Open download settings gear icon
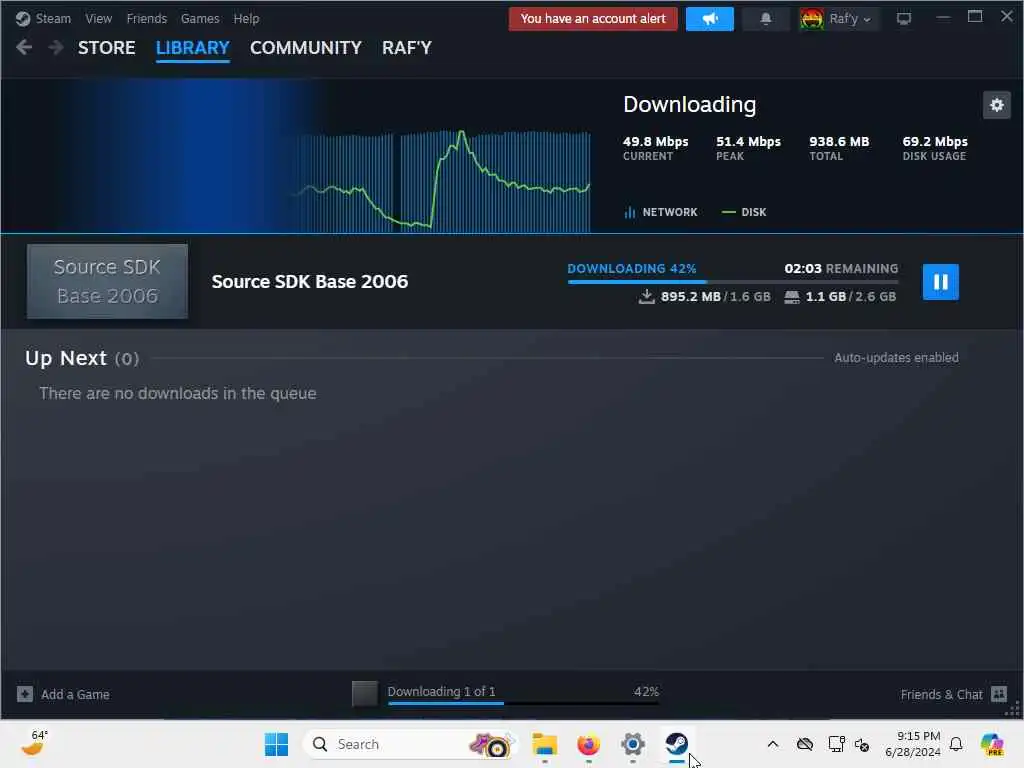1024x768 pixels. pos(997,105)
